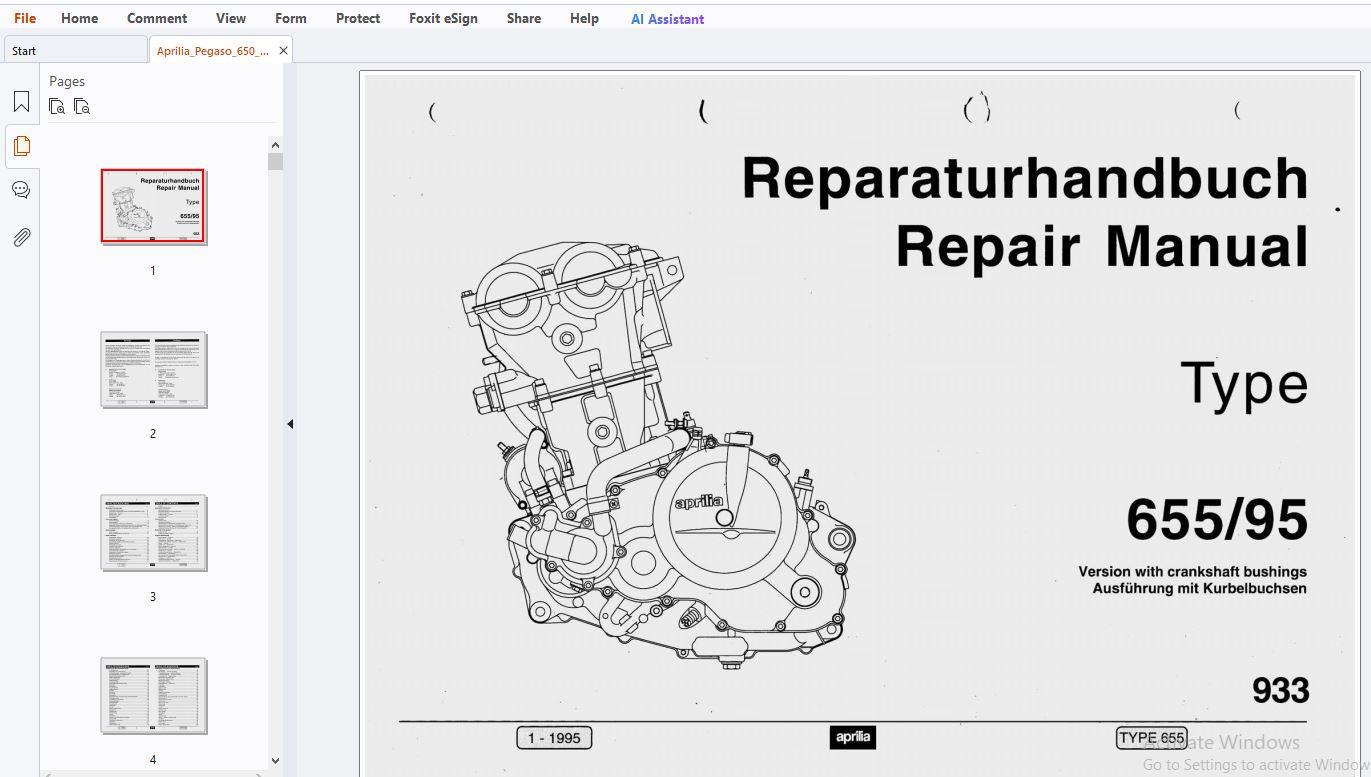Open the Help ribbon tab
Viewport: 1371px width, 777px height.
584,18
